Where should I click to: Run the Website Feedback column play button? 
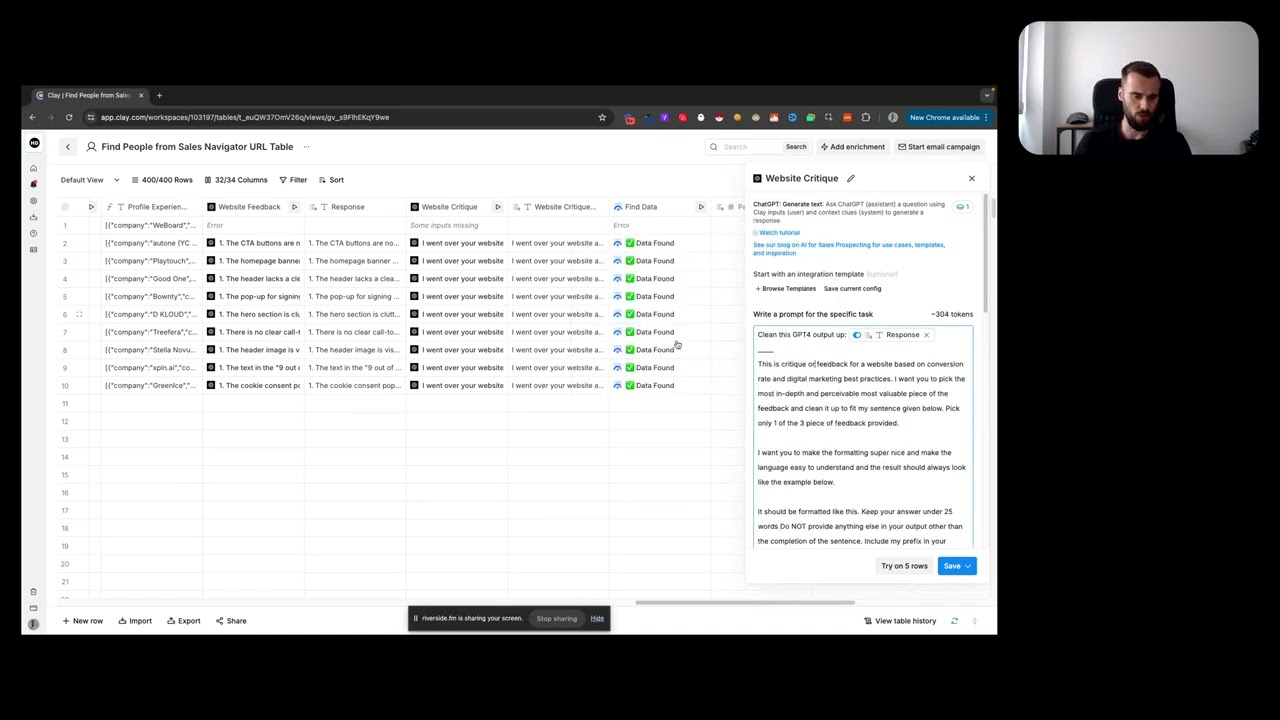294,207
